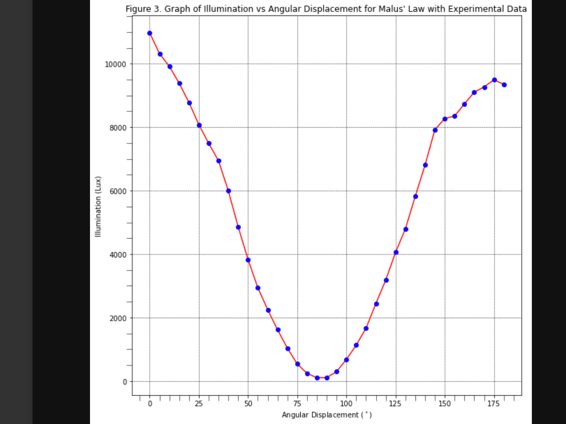Viewport: 566px width, 424px height.
Task: Pick the data point at 125 degrees near 4000
Action: click(396, 253)
